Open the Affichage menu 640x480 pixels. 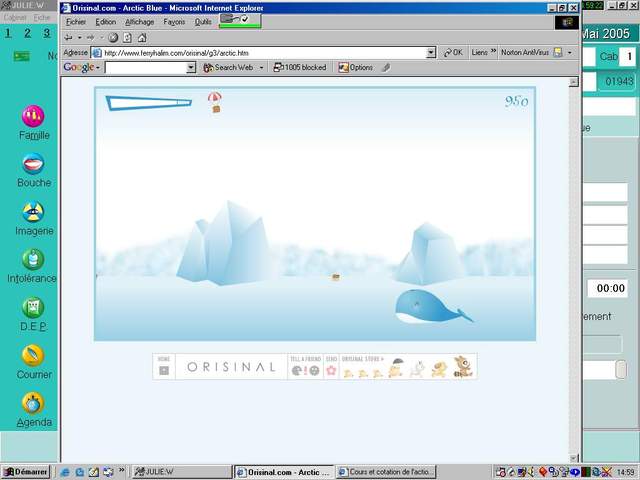coord(140,22)
